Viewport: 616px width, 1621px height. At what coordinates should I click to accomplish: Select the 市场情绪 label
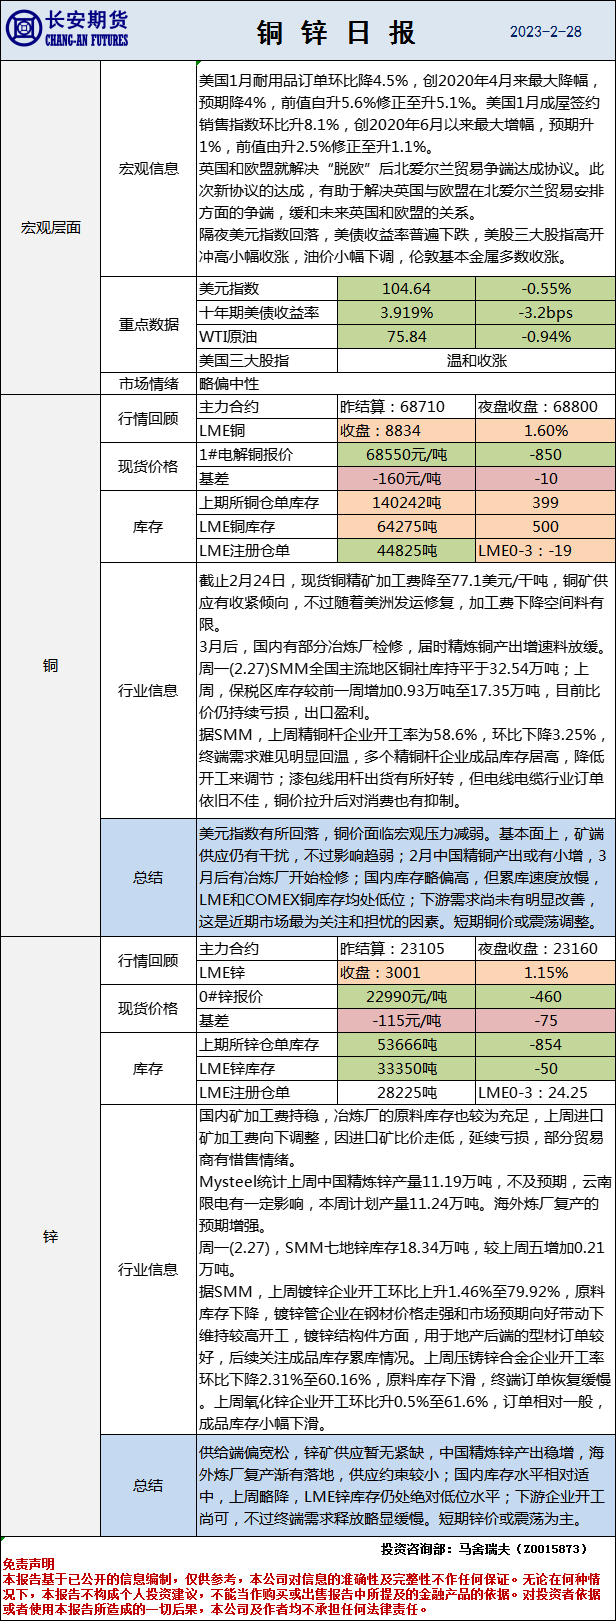[149, 383]
